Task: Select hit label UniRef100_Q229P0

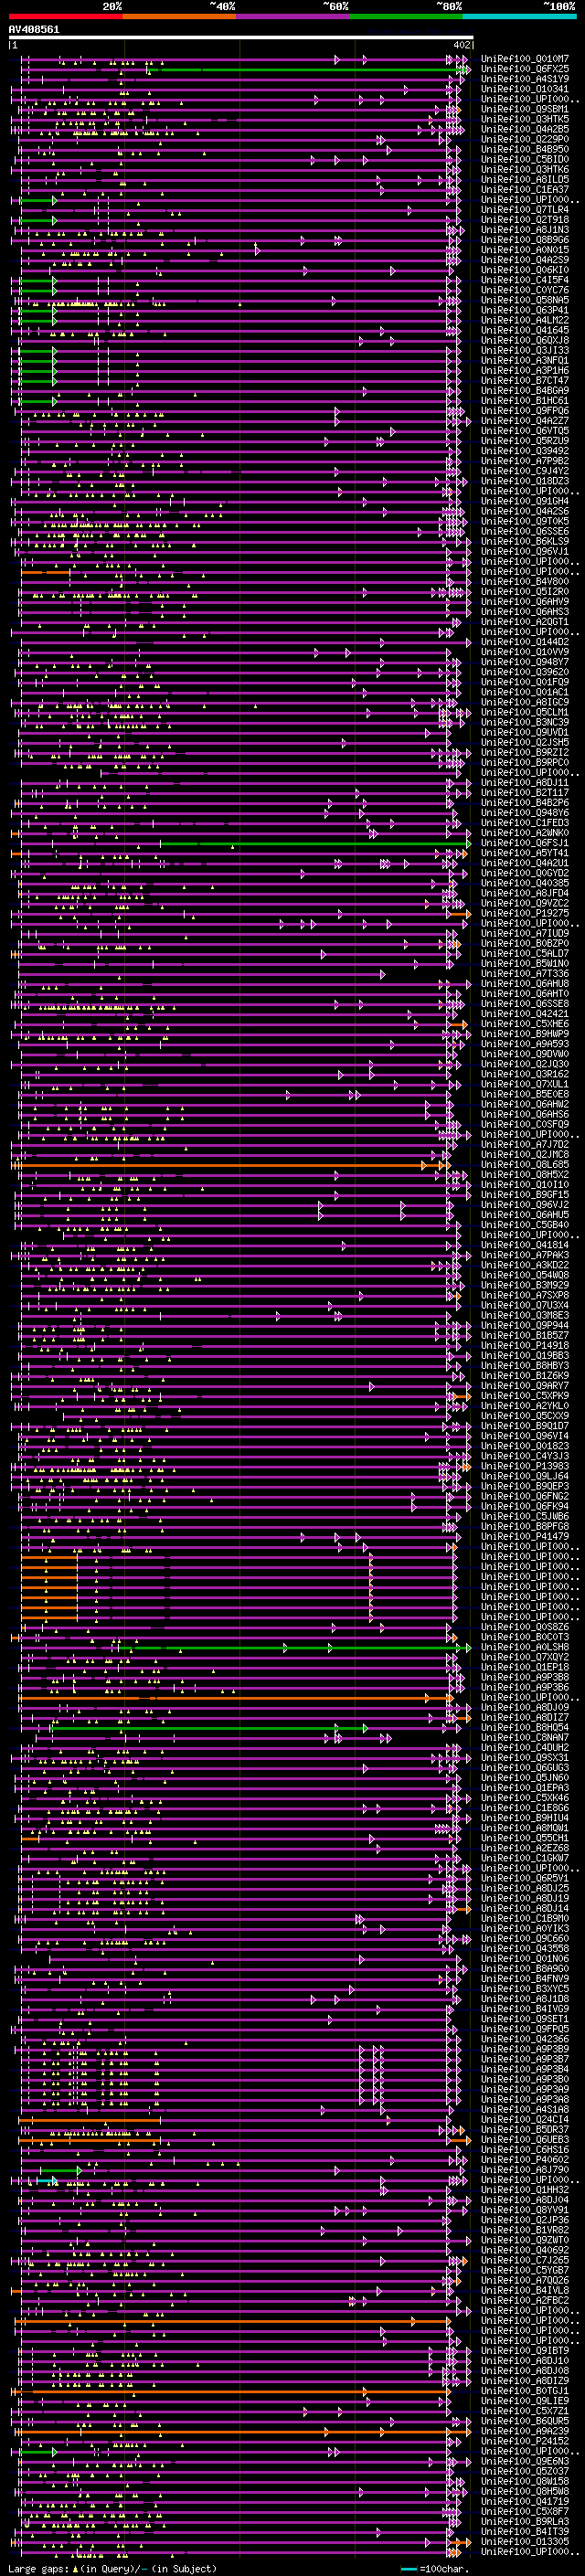Action: pyautogui.click(x=524, y=139)
